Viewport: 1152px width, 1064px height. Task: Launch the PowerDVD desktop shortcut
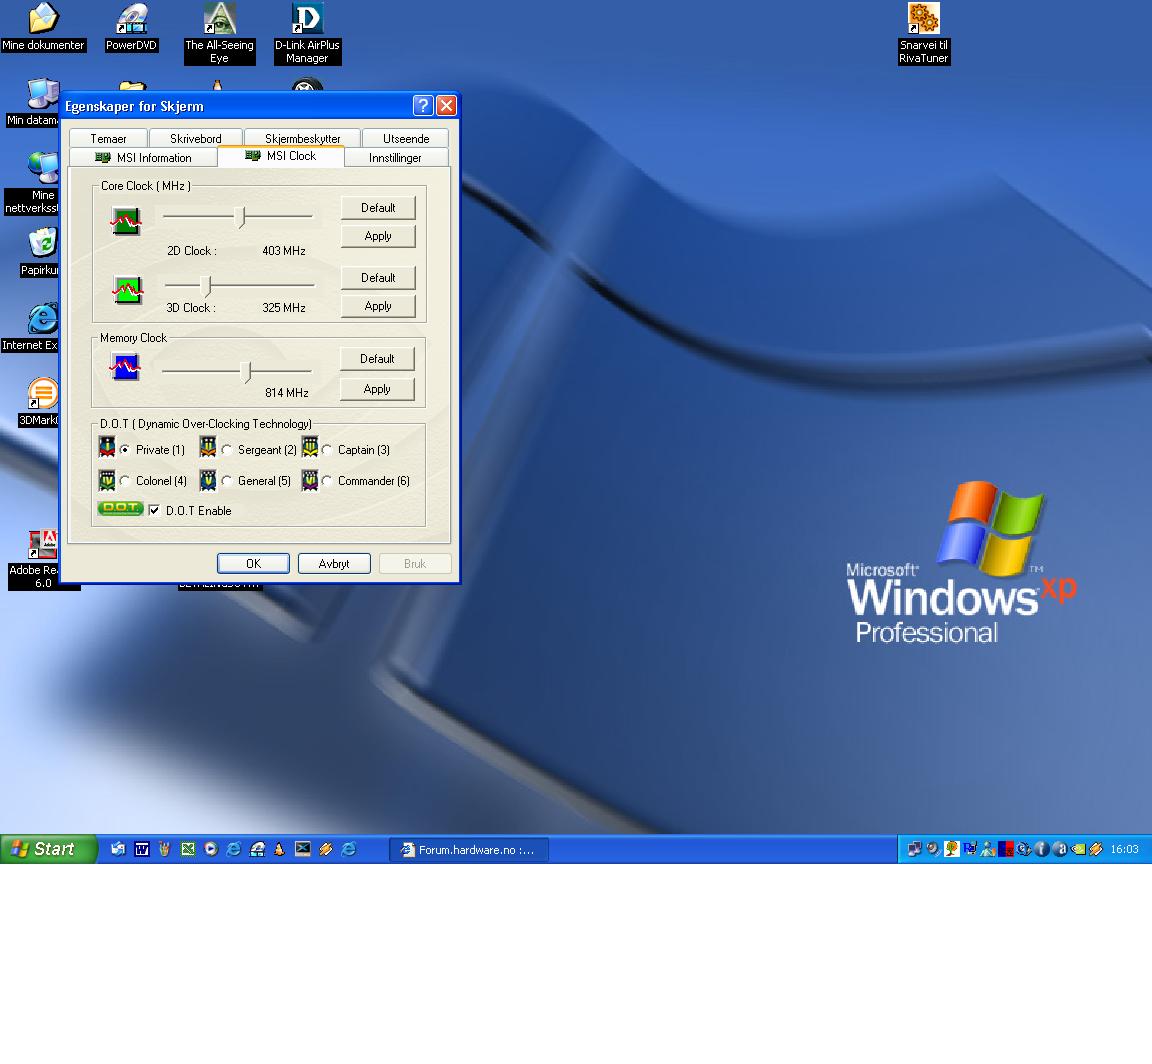click(132, 27)
